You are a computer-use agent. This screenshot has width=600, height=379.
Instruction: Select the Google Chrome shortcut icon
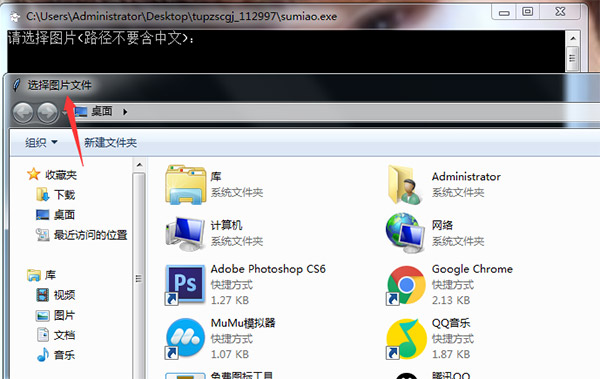pyautogui.click(x=406, y=286)
